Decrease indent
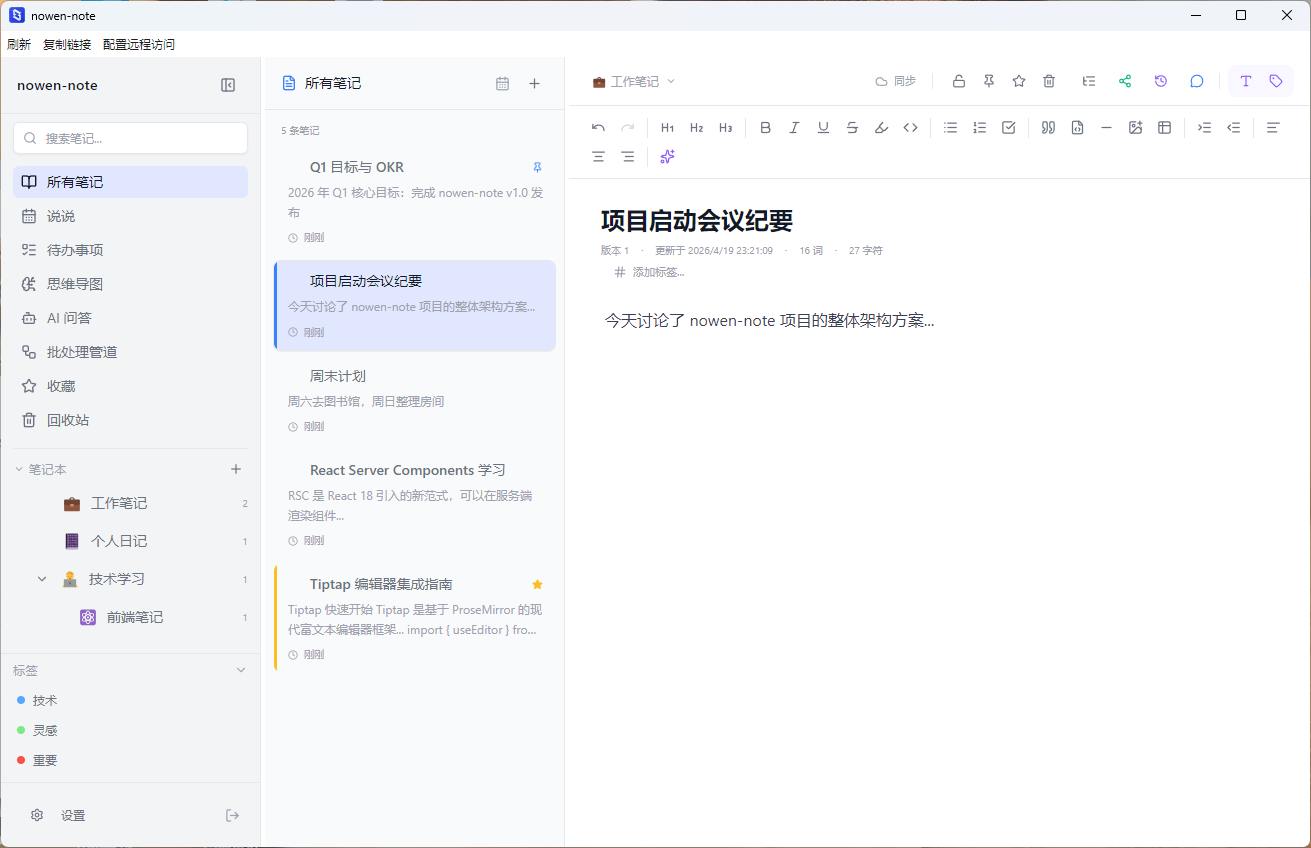Viewport: 1311px width, 848px height. click(x=1234, y=128)
